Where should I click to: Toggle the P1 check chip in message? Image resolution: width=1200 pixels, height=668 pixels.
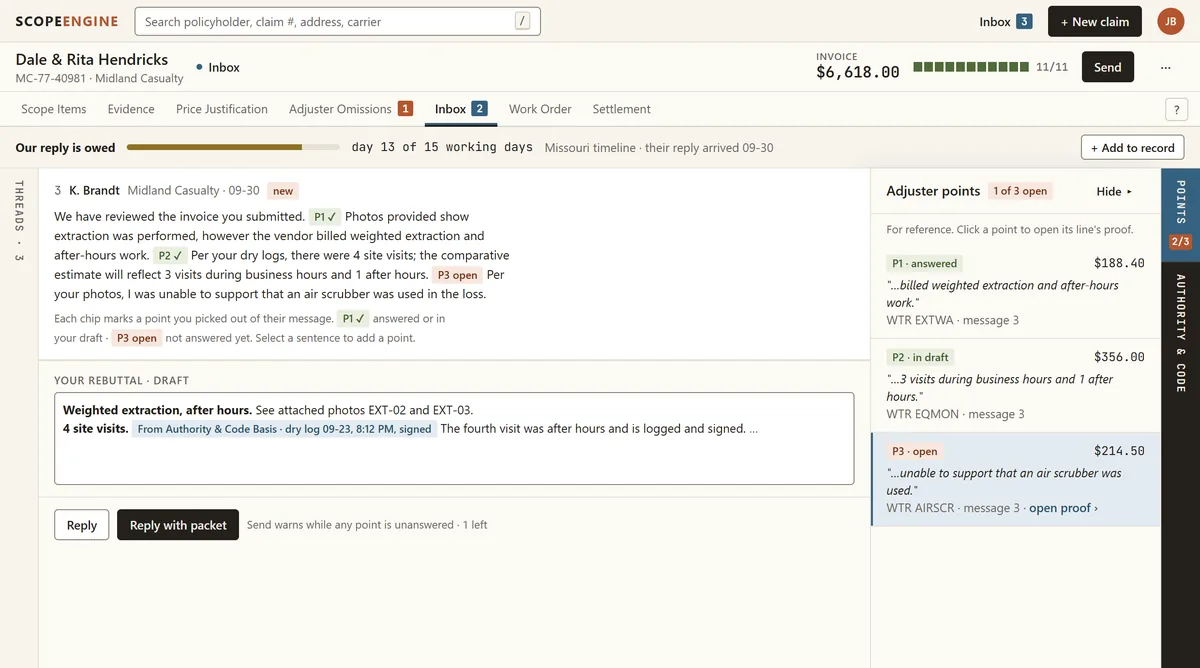(x=325, y=216)
